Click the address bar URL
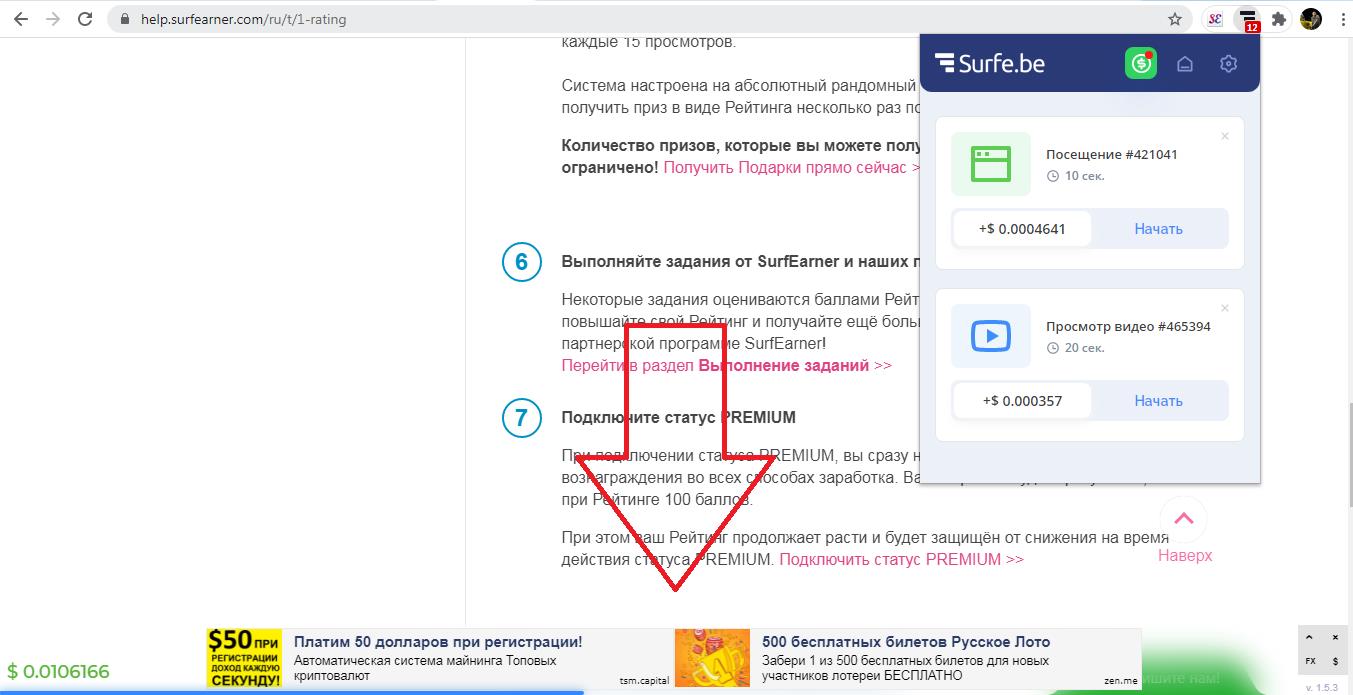This screenshot has width=1353, height=695. [x=244, y=19]
